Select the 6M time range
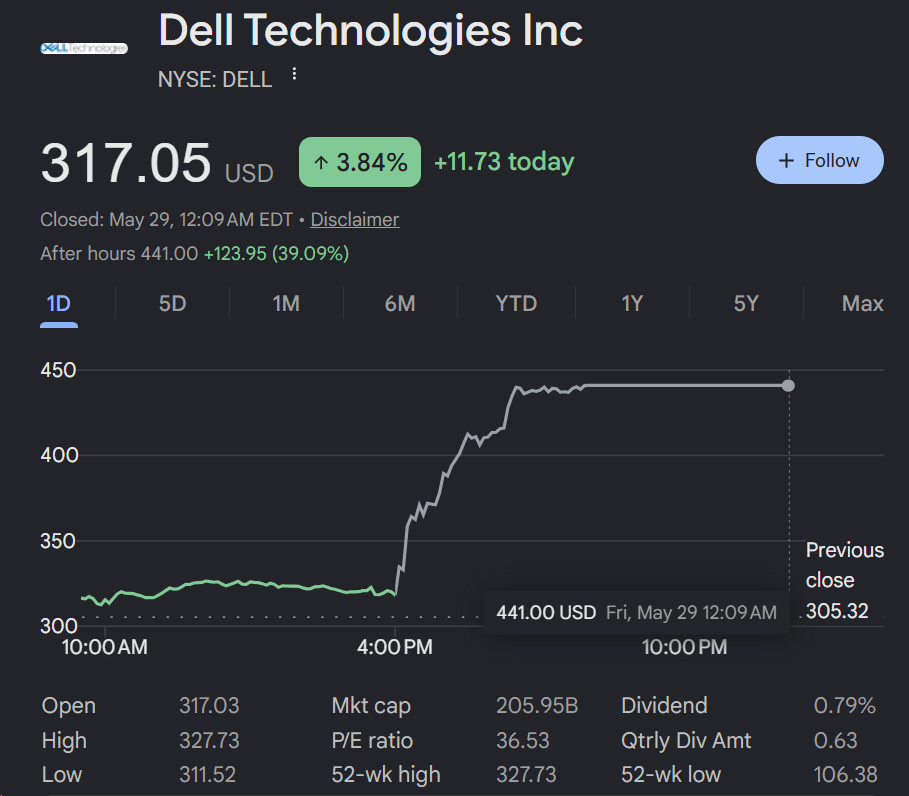This screenshot has width=909, height=796. pyautogui.click(x=400, y=304)
